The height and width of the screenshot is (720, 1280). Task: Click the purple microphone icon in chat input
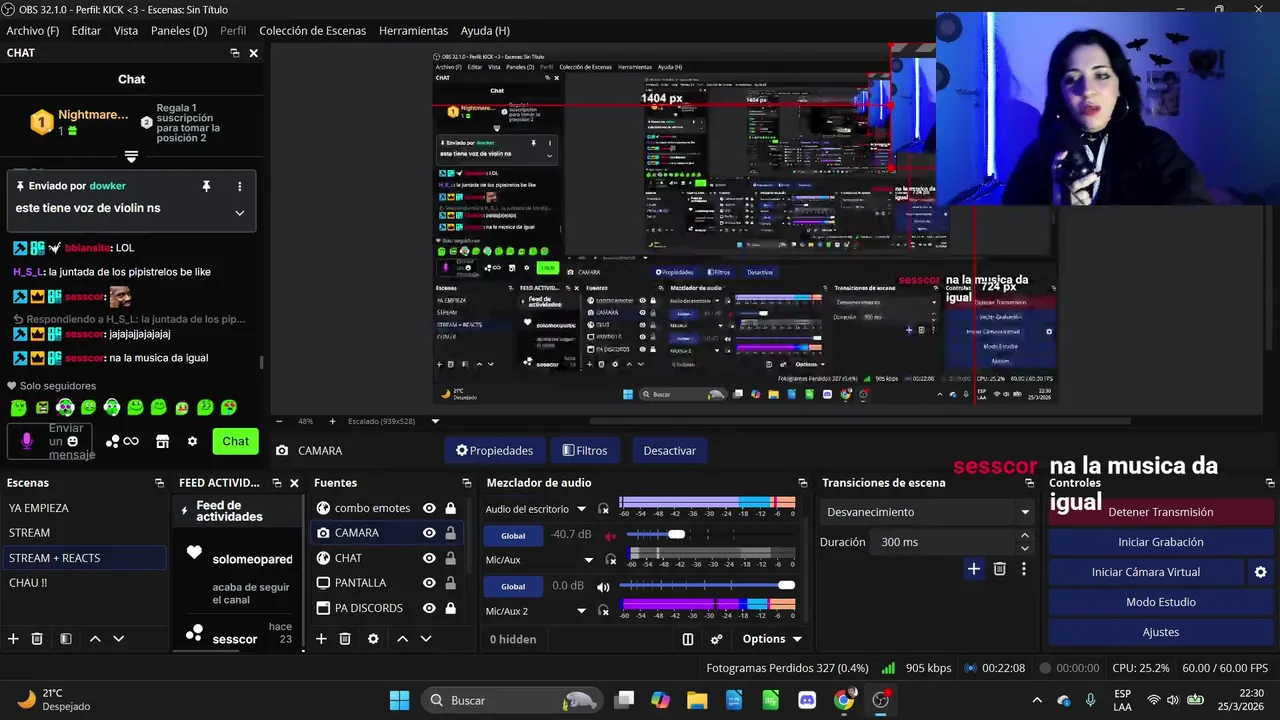tap(27, 441)
